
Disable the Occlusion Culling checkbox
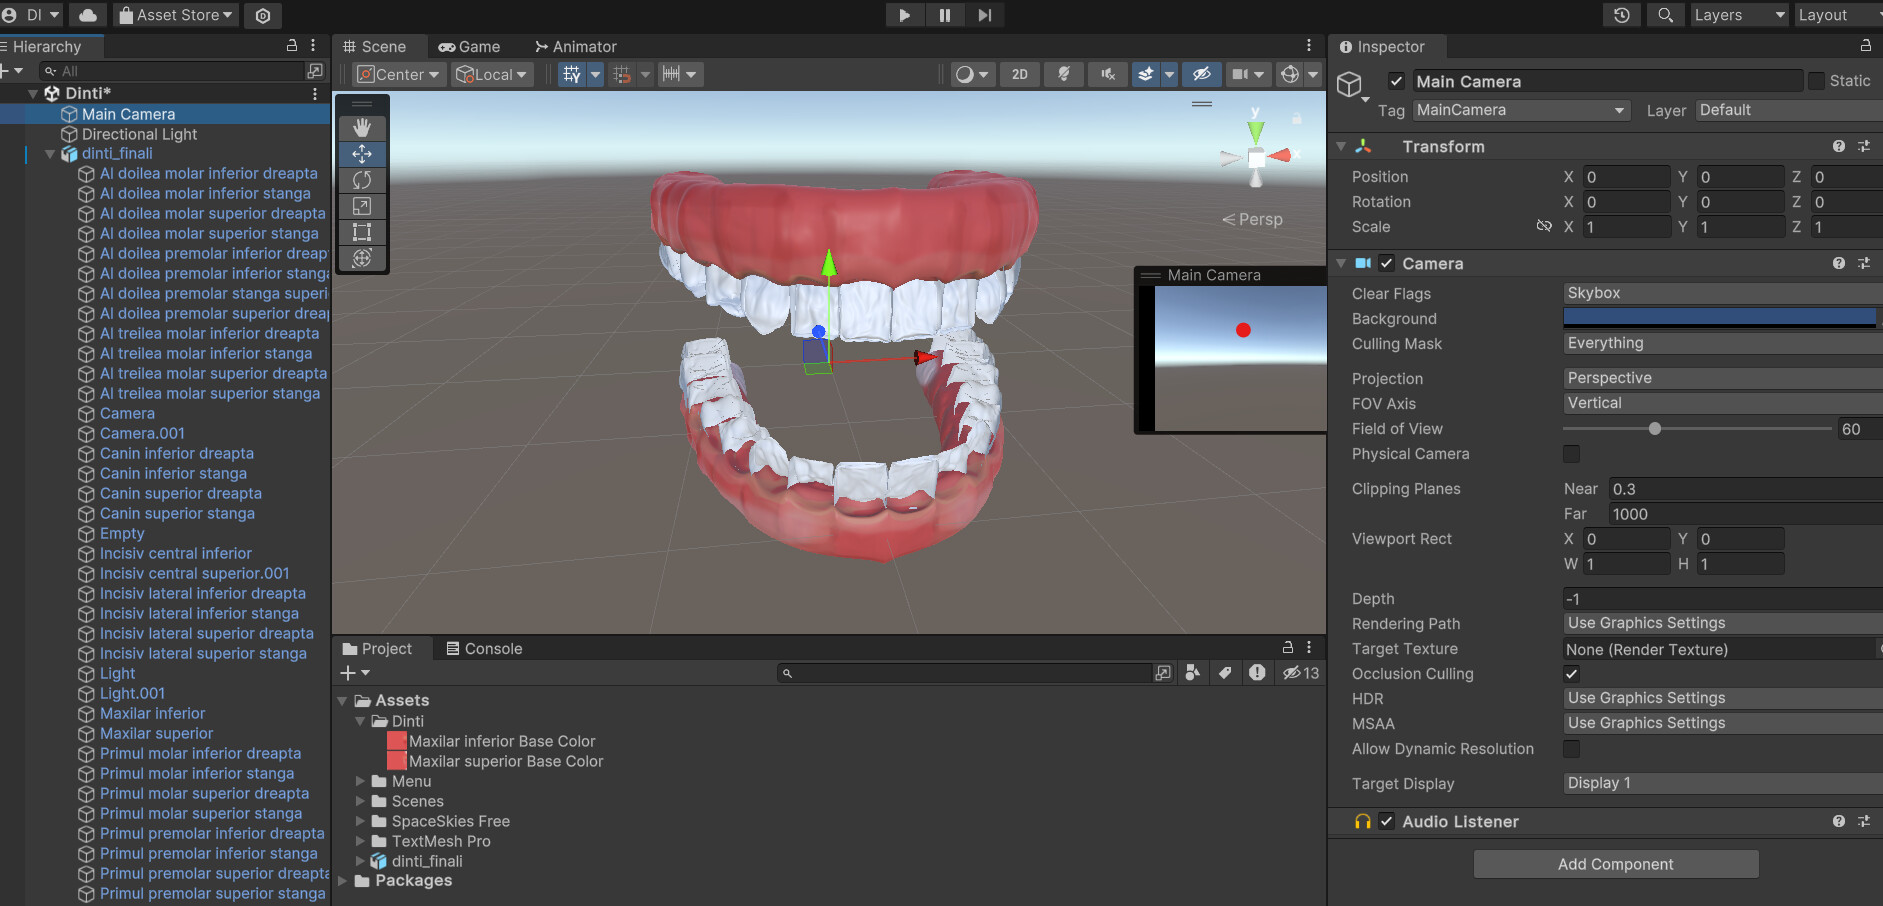click(x=1572, y=673)
